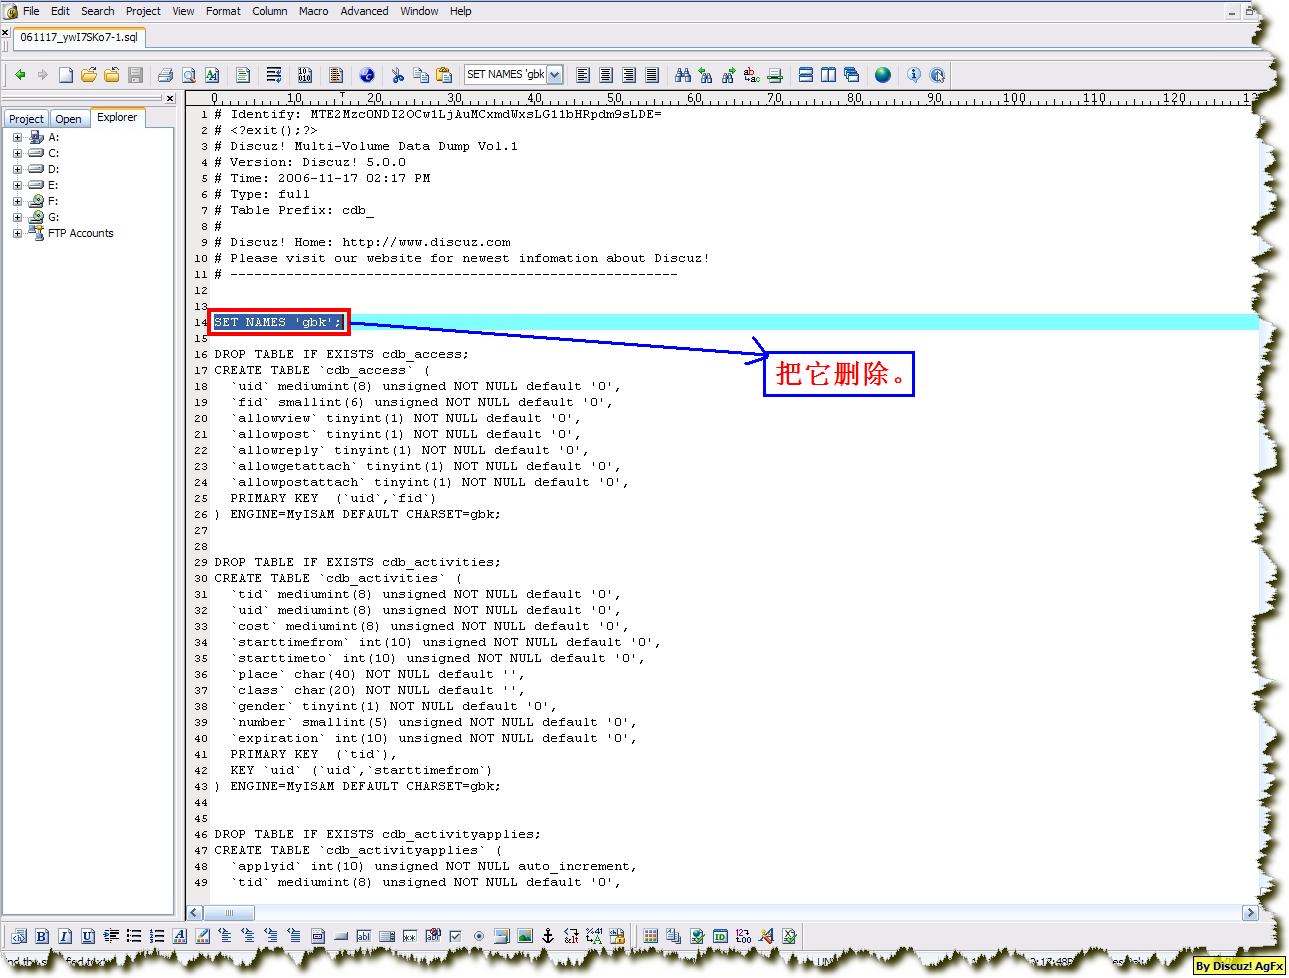Expand the E: drive node
Viewport: 1289px width, 978px height.
click(17, 185)
